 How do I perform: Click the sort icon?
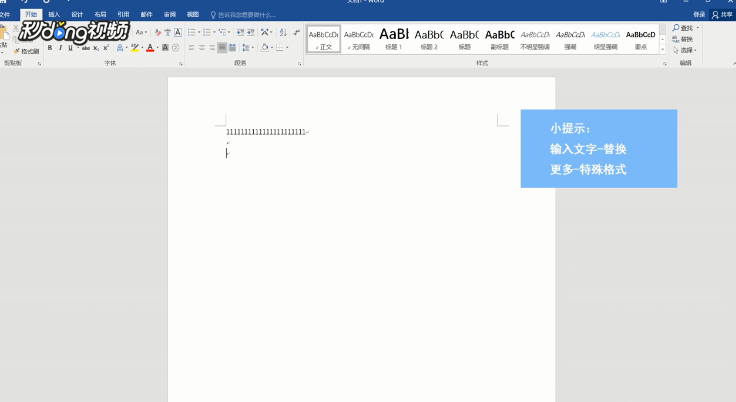[283, 32]
